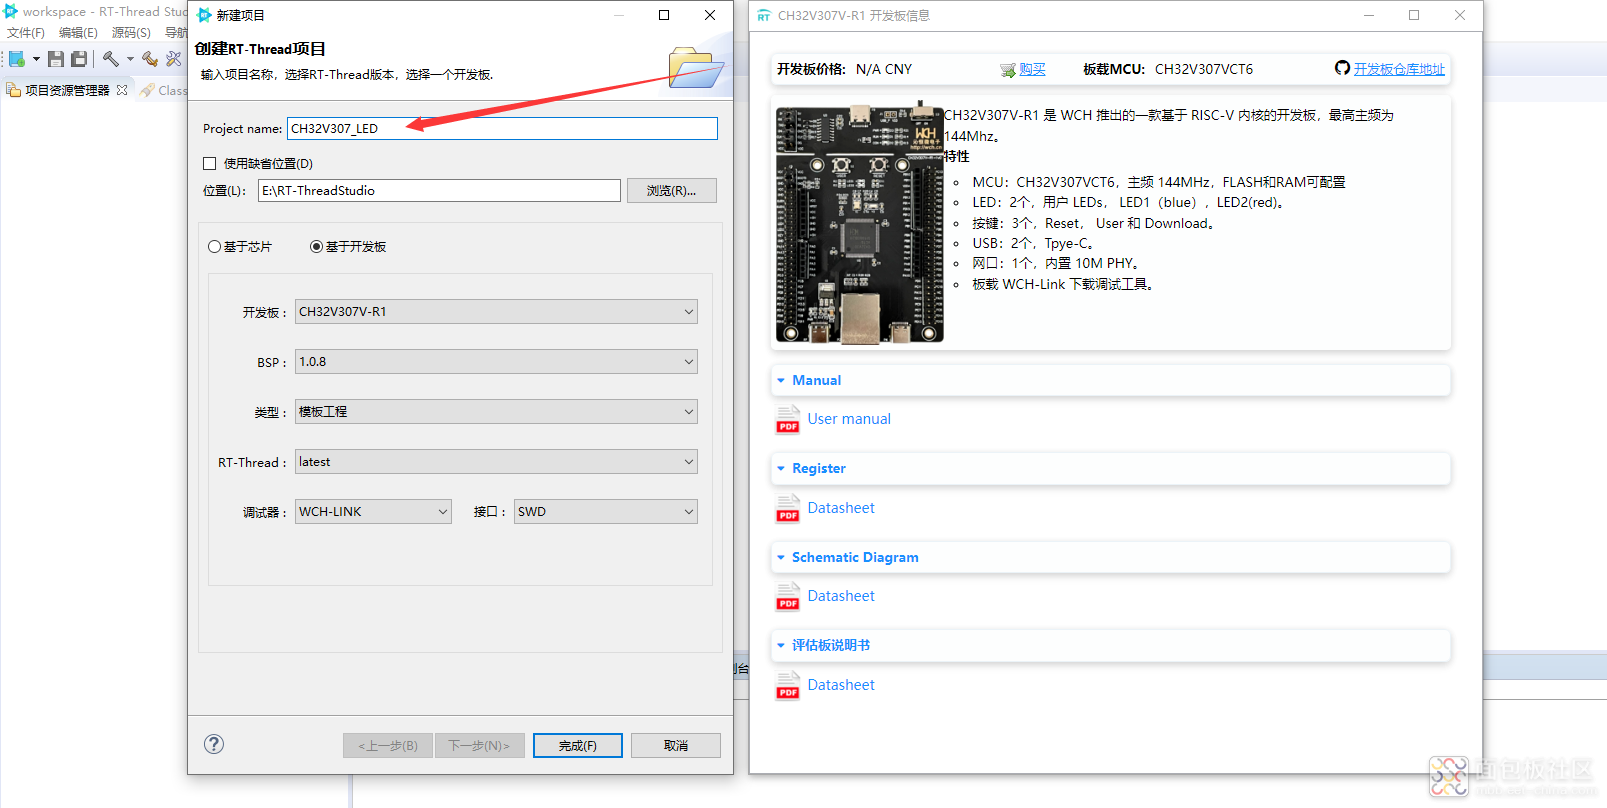The image size is (1607, 808).
Task: Open the 文件(F) menu
Action: tap(26, 33)
